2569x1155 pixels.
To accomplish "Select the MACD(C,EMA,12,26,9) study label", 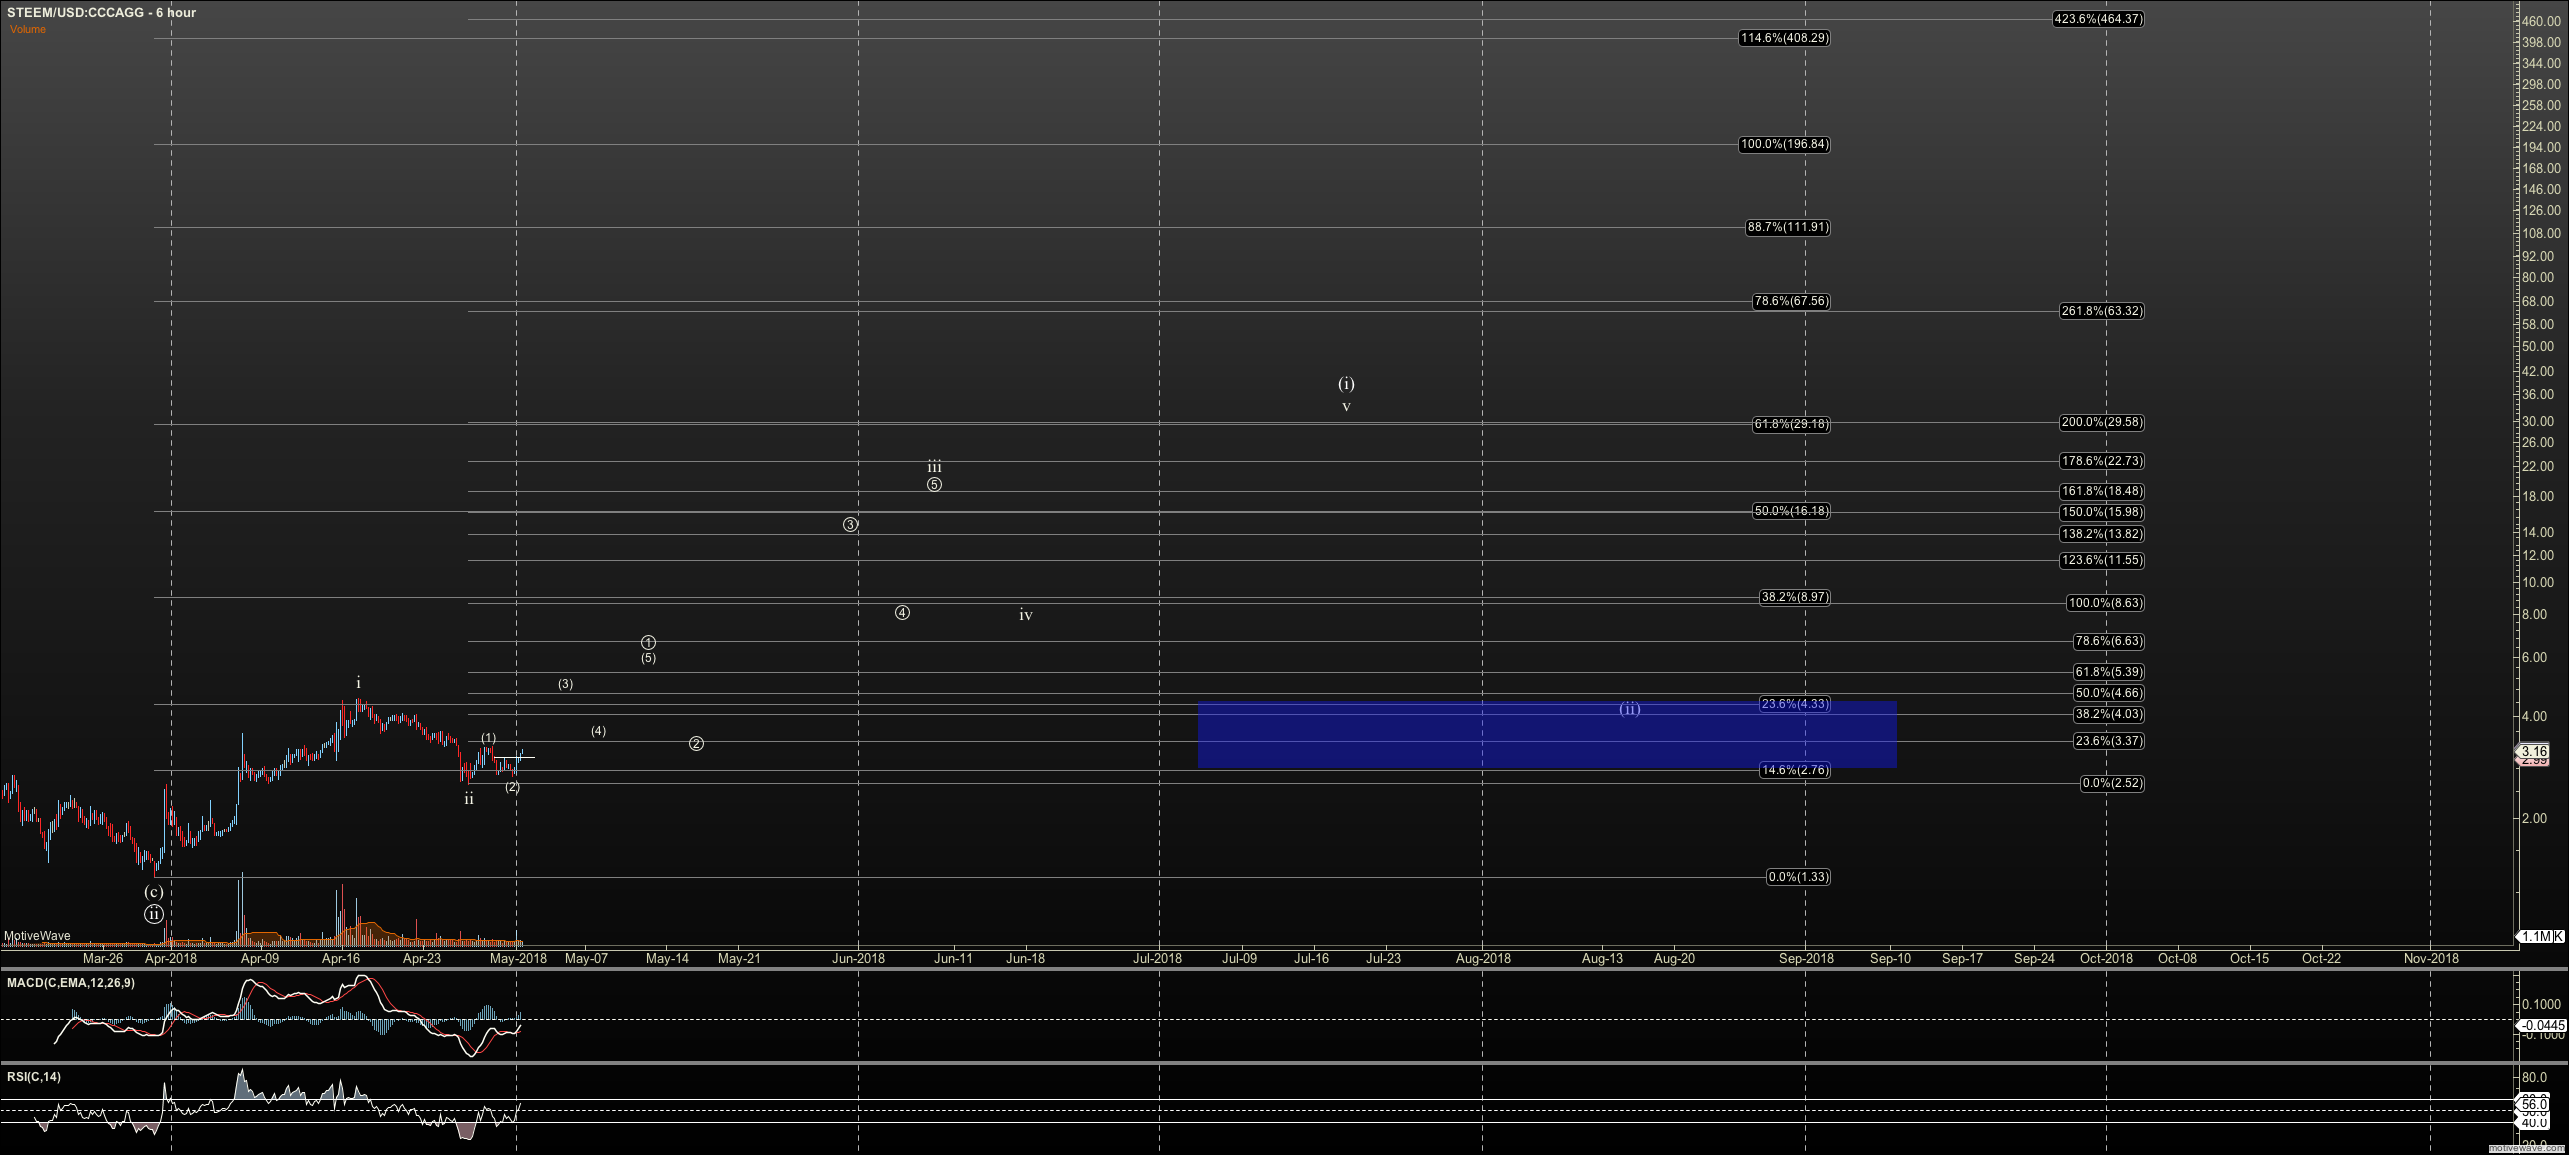I will [x=71, y=983].
